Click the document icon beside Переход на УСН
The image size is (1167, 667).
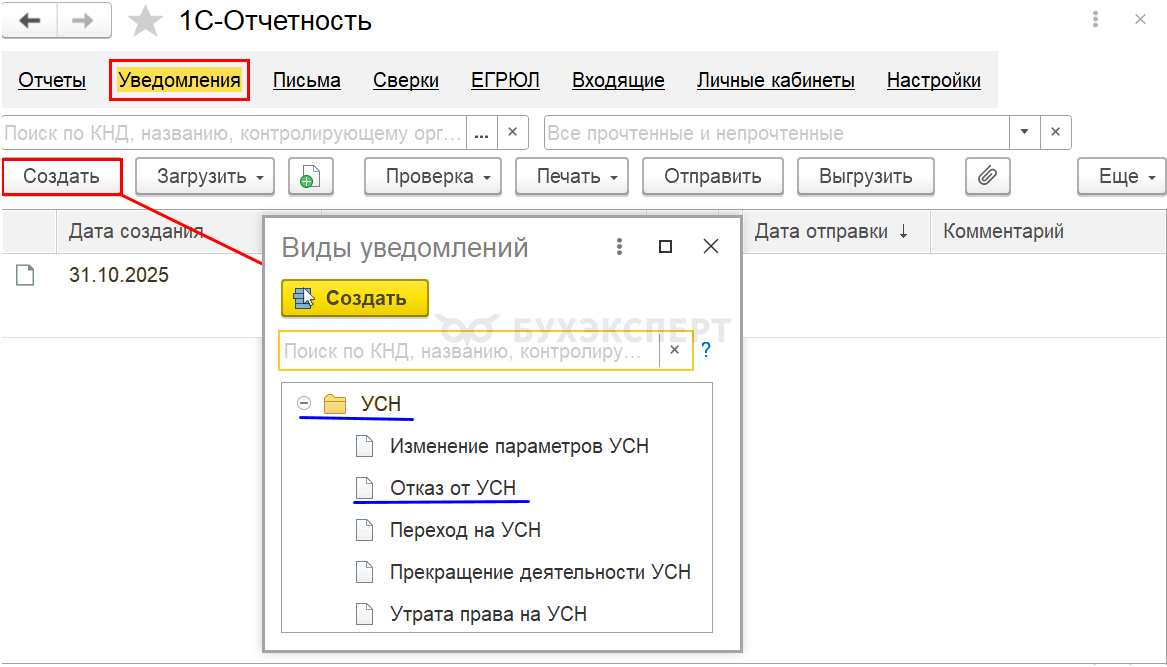pyautogui.click(x=364, y=530)
